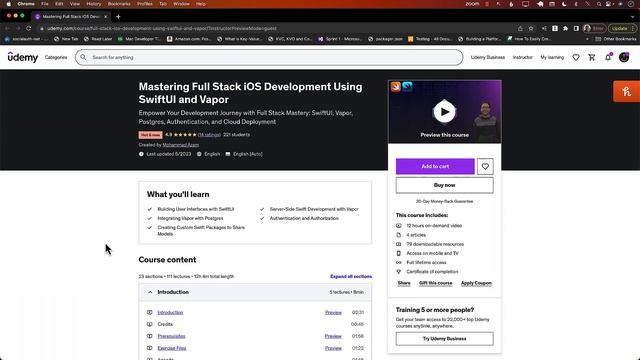Open the Chrome File menu

(45, 4)
